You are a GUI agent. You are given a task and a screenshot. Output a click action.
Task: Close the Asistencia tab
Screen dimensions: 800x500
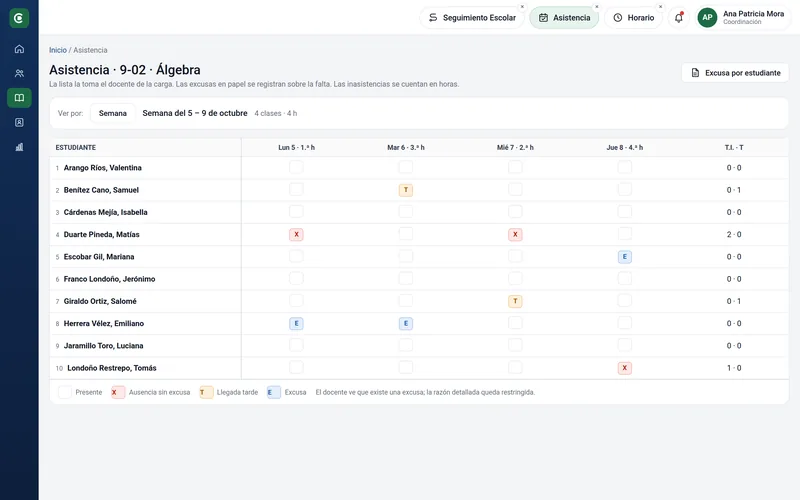click(x=596, y=7)
